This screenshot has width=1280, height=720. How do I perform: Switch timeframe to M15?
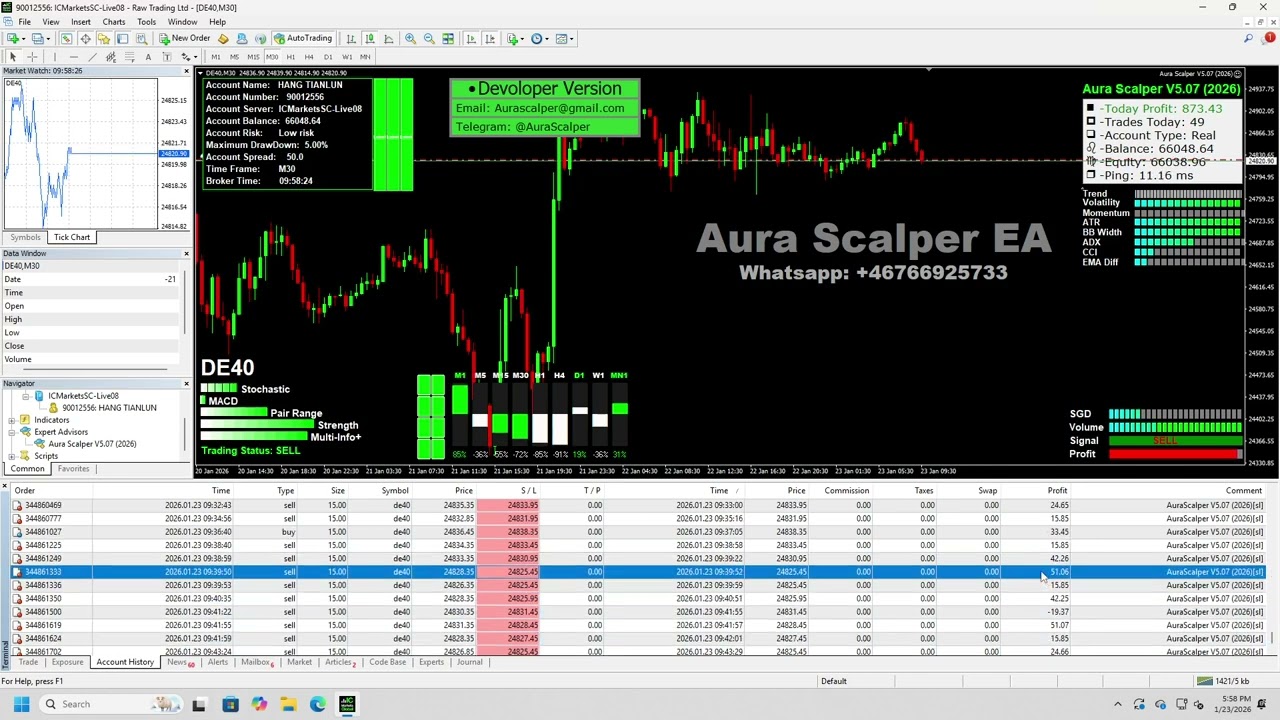click(x=253, y=56)
